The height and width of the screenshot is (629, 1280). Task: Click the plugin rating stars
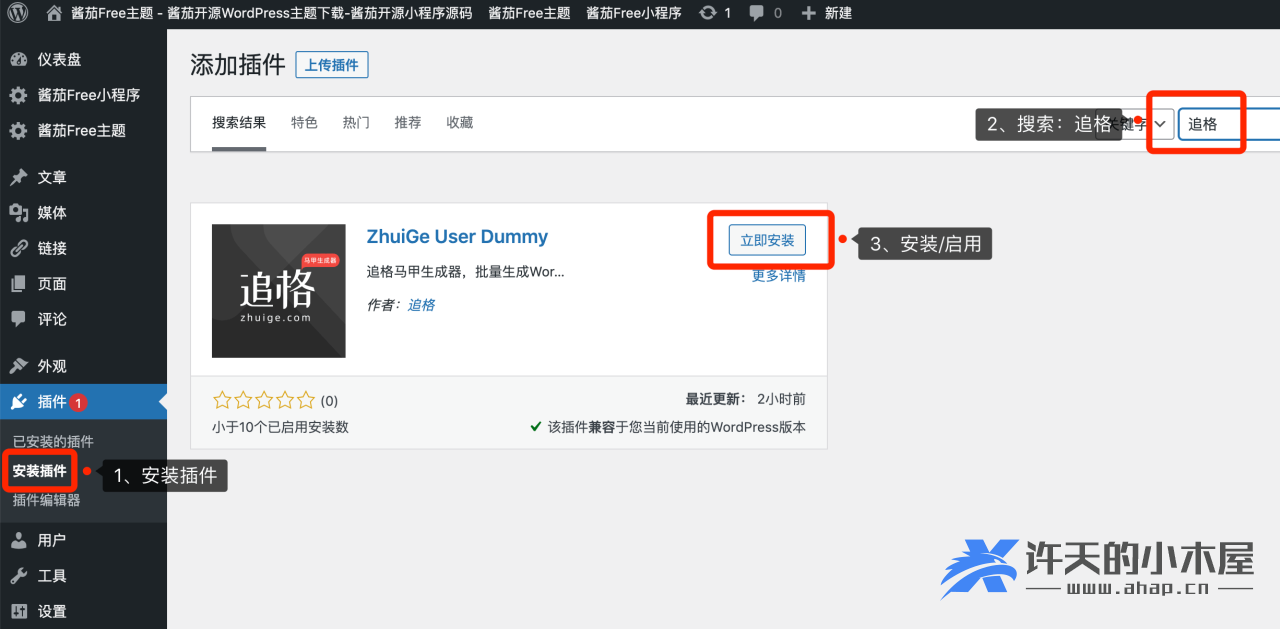[264, 400]
